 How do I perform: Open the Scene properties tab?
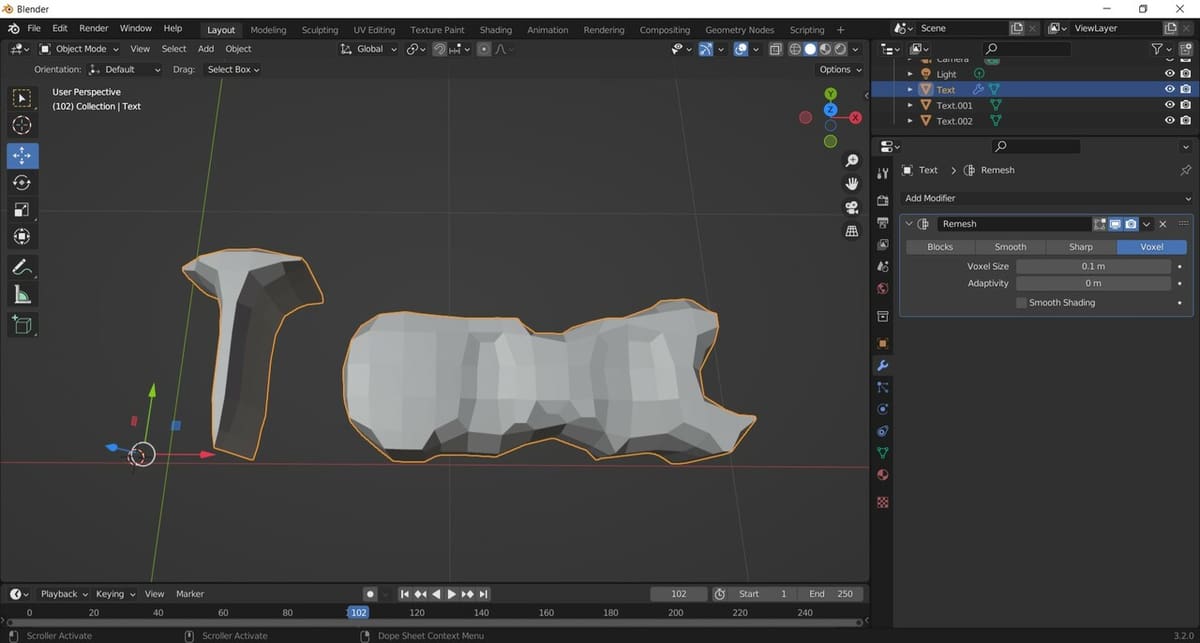(x=882, y=267)
